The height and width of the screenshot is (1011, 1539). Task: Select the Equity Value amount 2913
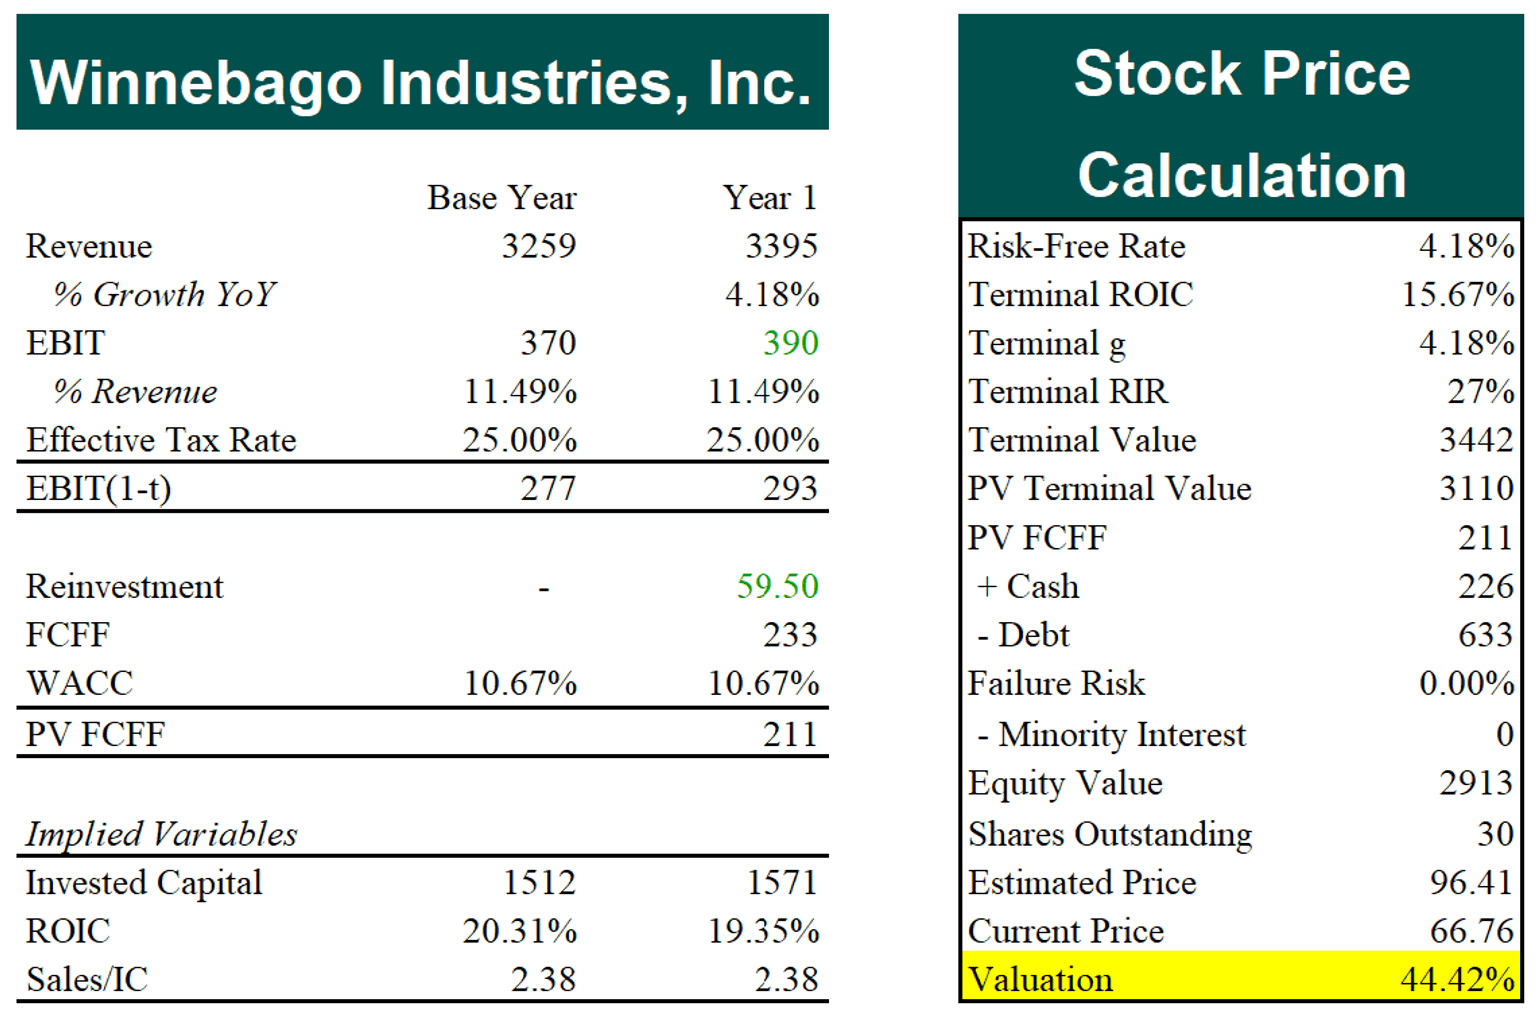[1476, 783]
